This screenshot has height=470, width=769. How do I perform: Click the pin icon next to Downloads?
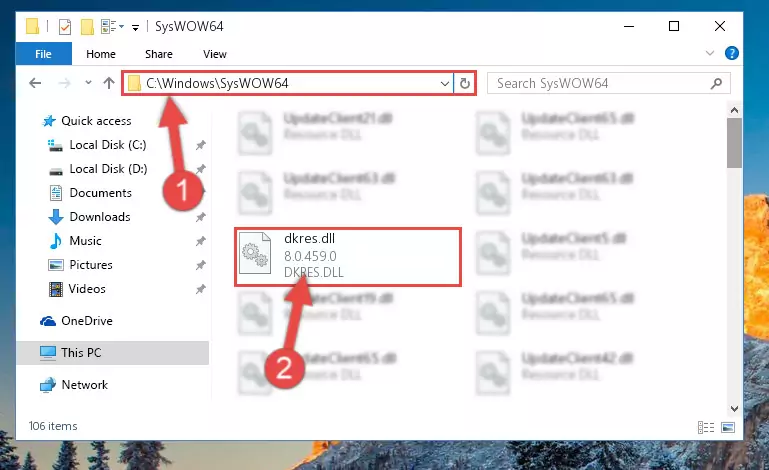pyautogui.click(x=200, y=217)
